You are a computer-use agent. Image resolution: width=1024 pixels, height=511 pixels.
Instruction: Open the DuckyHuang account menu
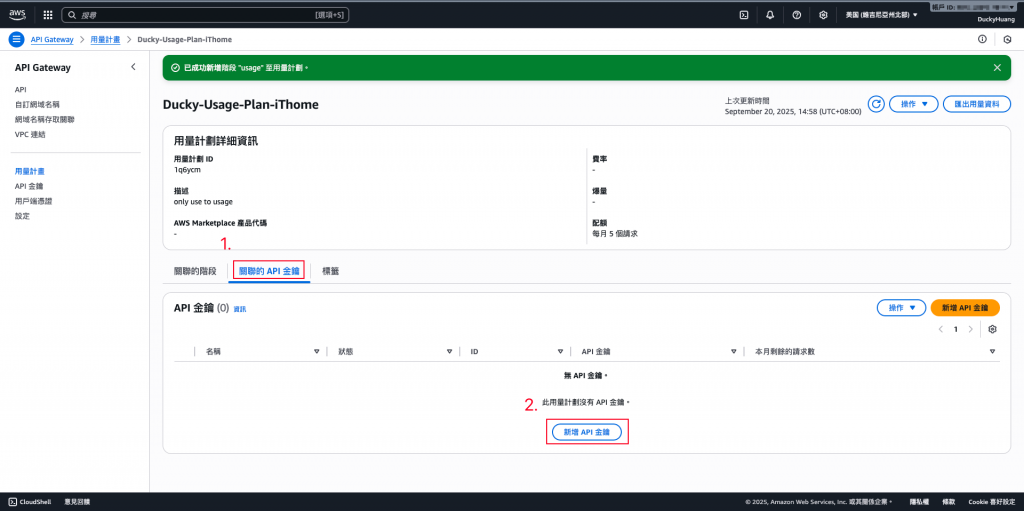(x=996, y=20)
